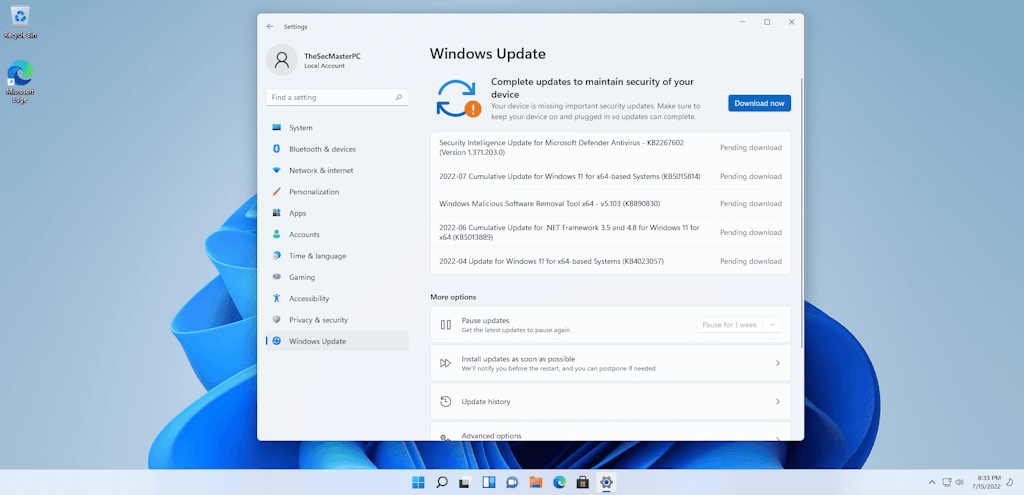Open Privacy & security category
The height and width of the screenshot is (495, 1024).
pyautogui.click(x=337, y=320)
